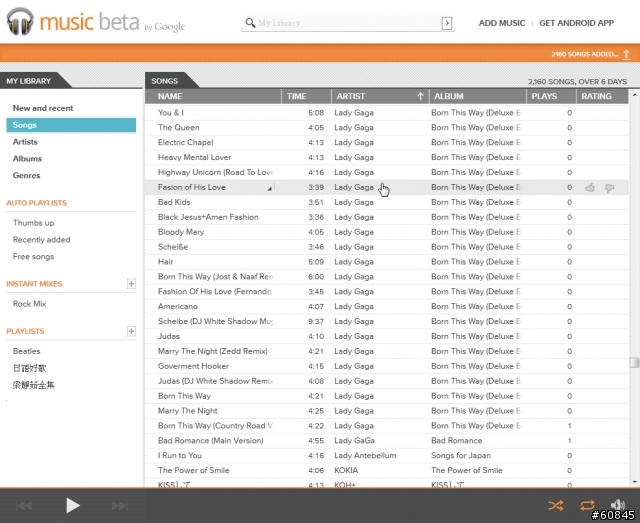
Task: Toggle shuffle mode
Action: point(556,505)
